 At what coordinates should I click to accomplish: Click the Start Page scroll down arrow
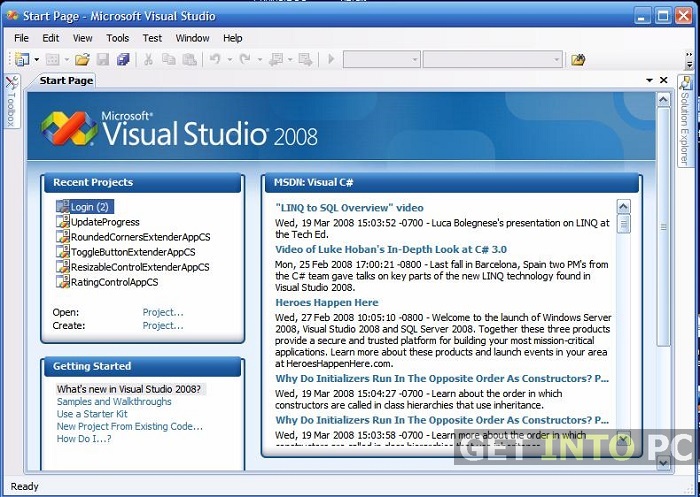[663, 463]
